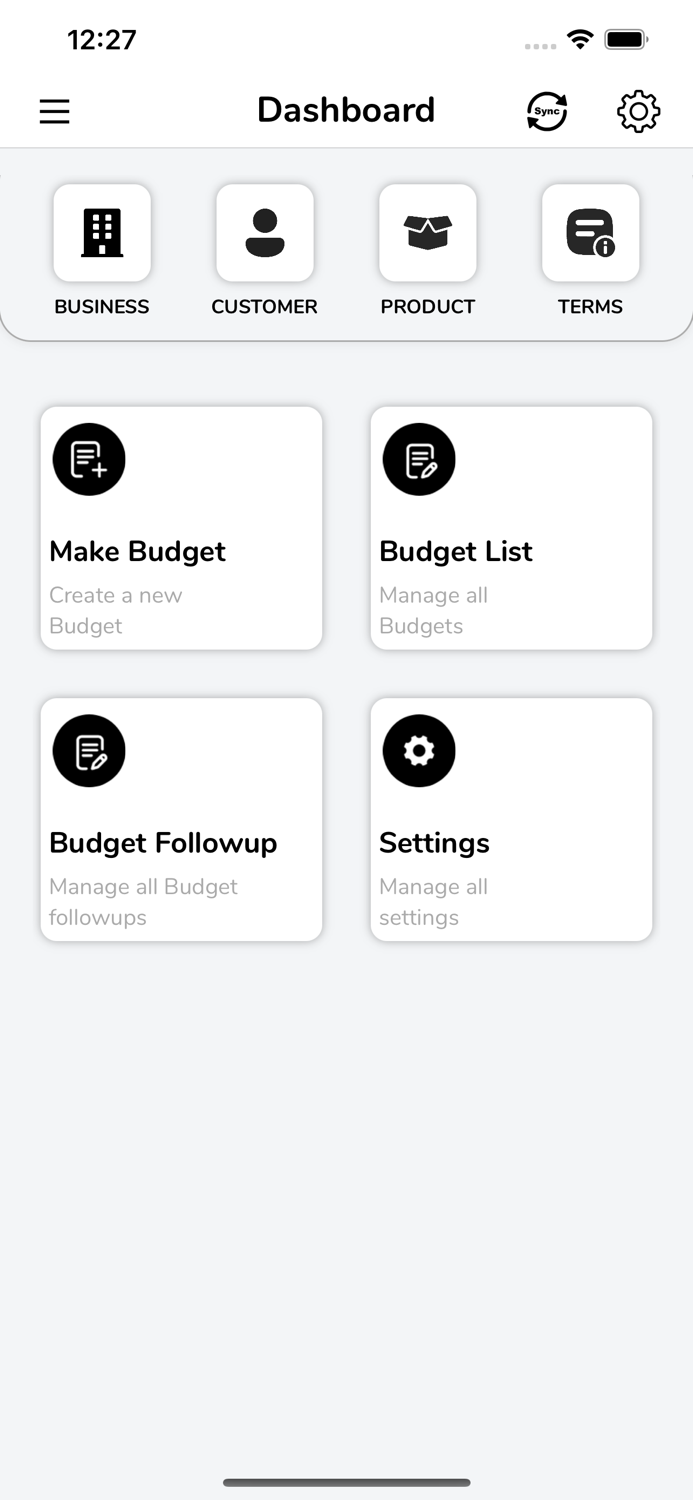Open the Make Budget card
The image size is (693, 1500).
[x=181, y=528]
